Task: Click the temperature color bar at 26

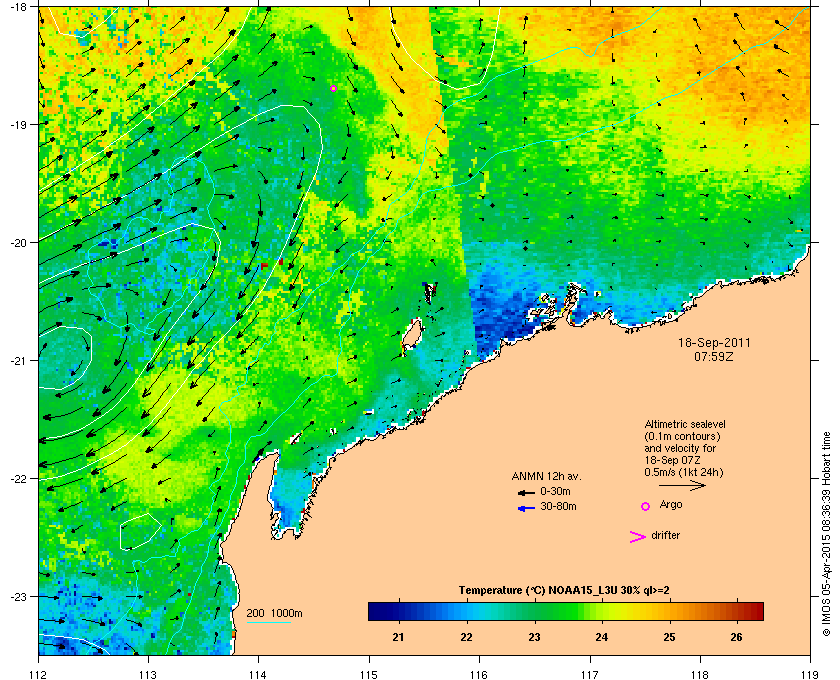Action: [737, 611]
